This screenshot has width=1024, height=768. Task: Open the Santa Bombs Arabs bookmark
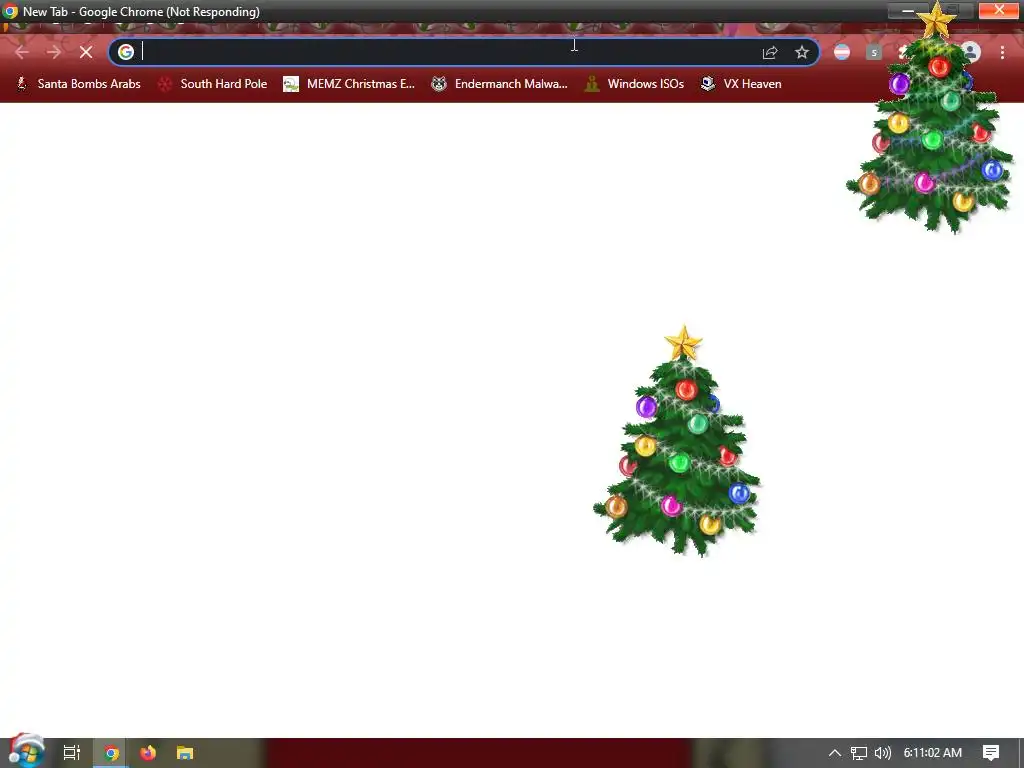78,84
